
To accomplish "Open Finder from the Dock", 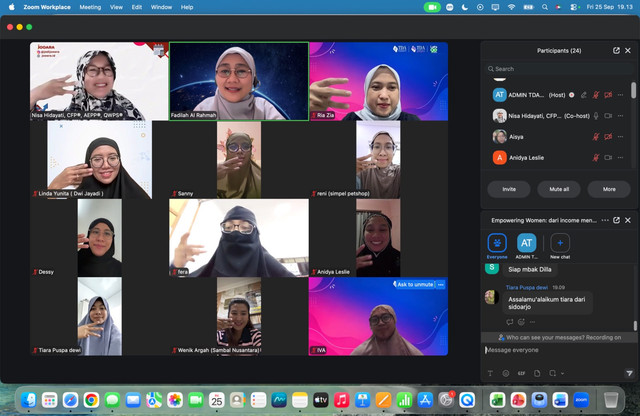I will pyautogui.click(x=29, y=400).
